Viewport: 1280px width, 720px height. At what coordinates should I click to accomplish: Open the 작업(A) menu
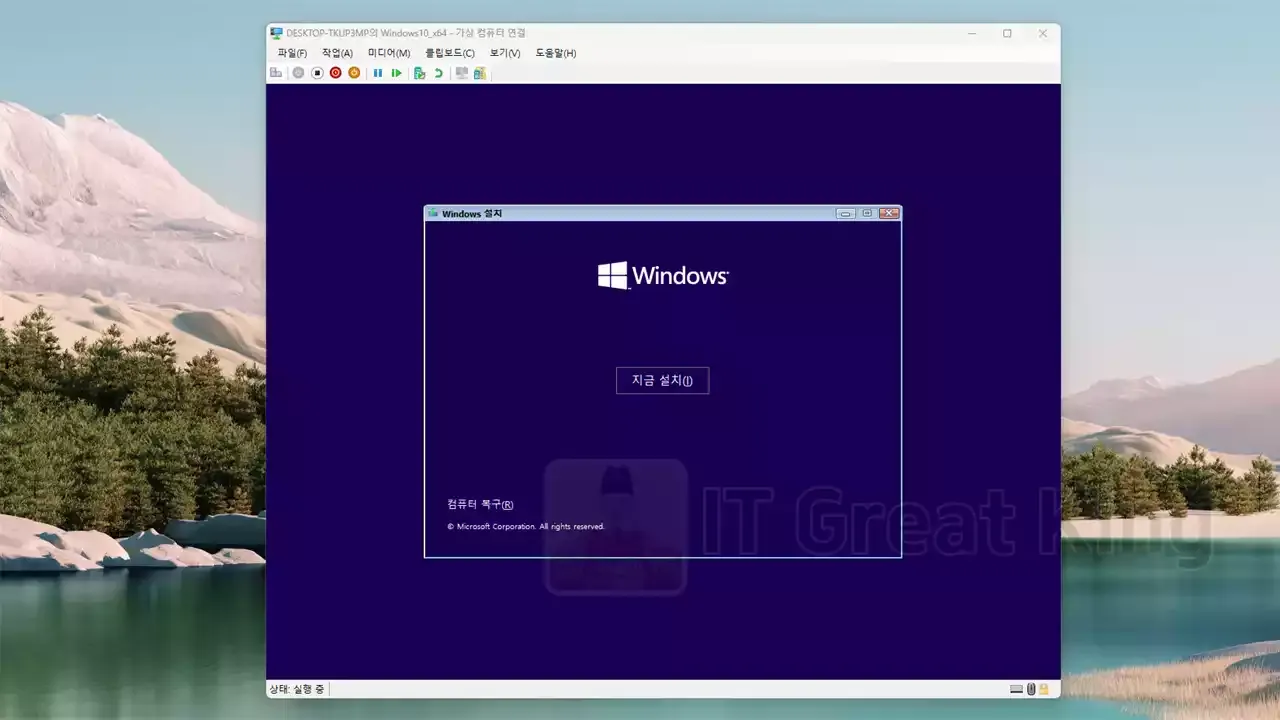(x=337, y=53)
